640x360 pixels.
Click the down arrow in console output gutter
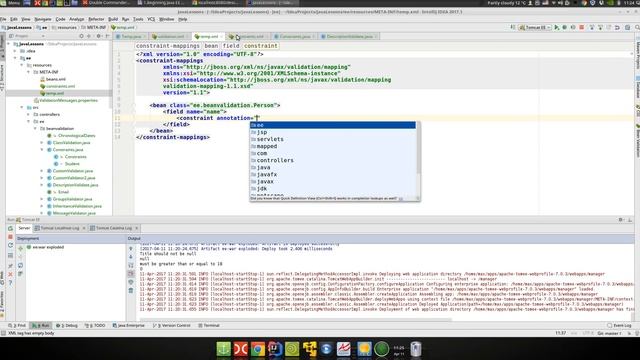point(131,257)
